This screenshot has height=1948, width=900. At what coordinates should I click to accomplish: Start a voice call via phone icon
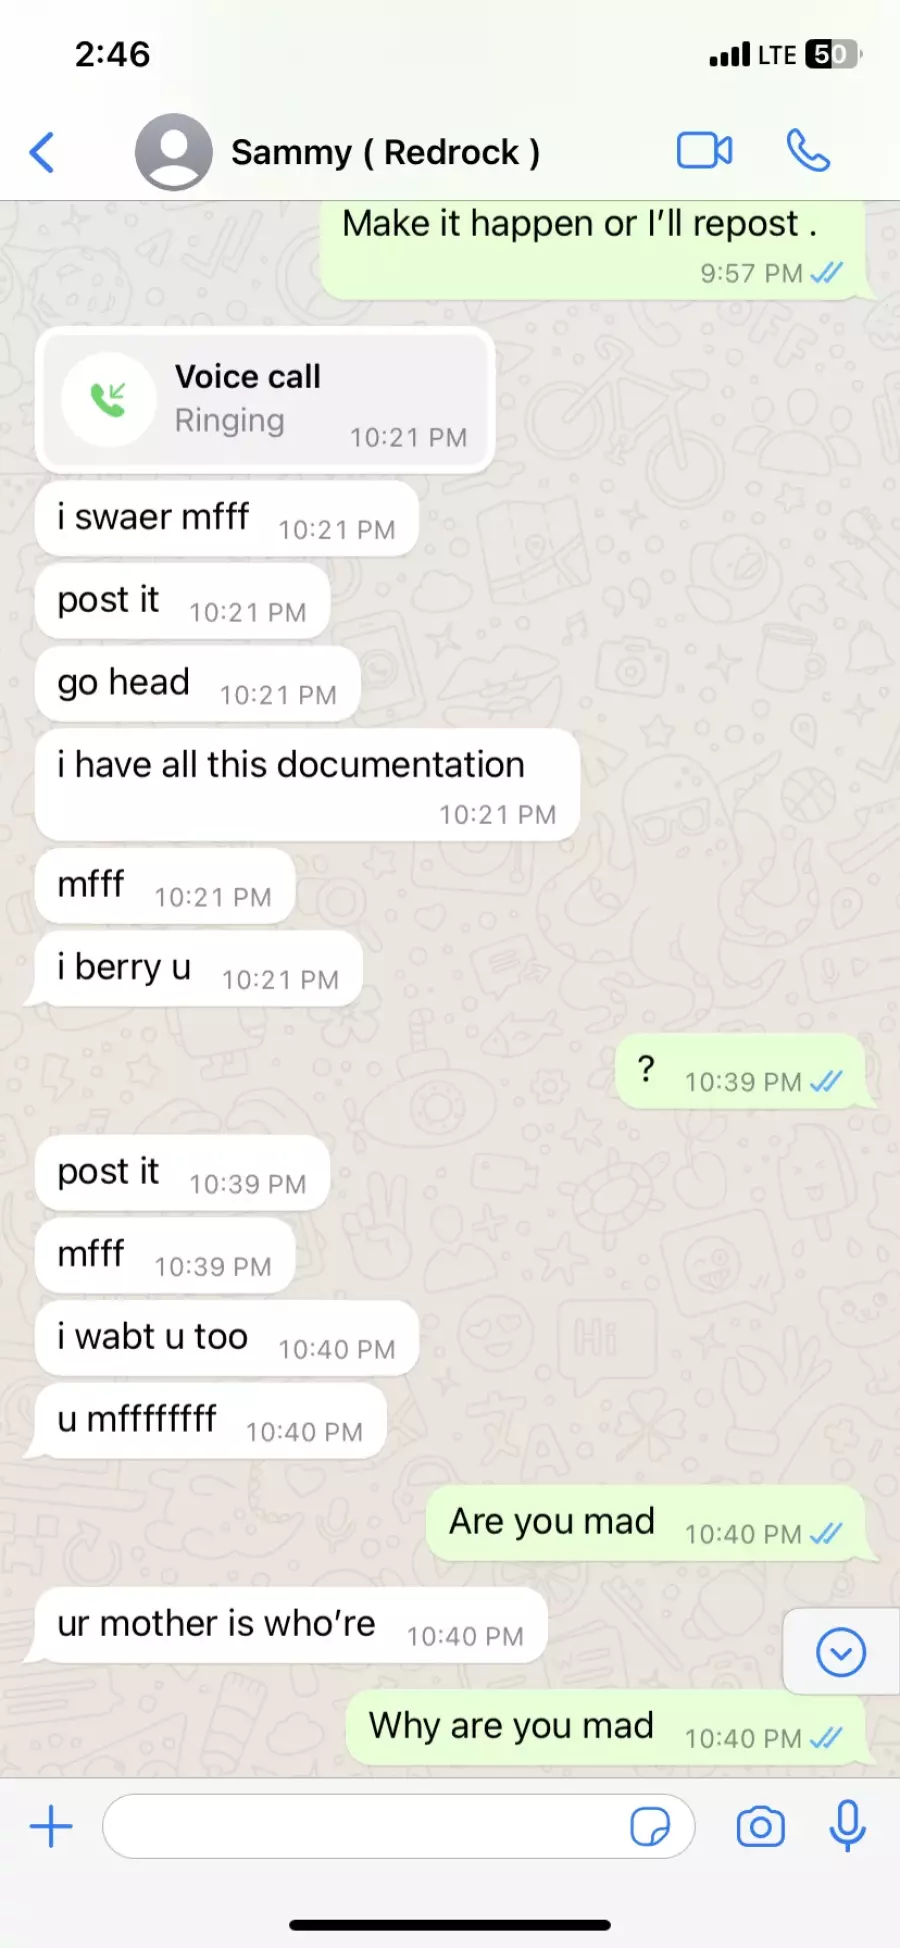(808, 151)
